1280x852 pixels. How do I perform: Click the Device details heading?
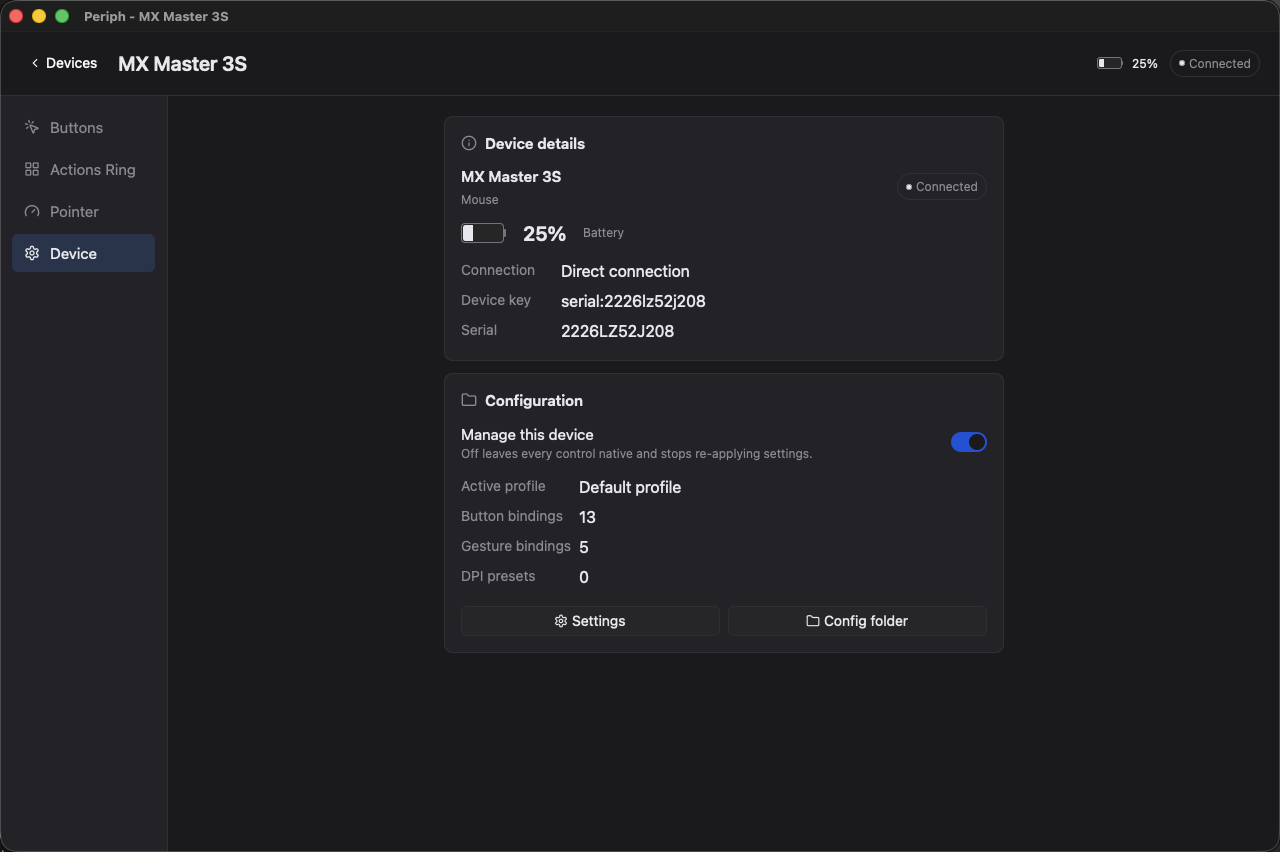535,144
